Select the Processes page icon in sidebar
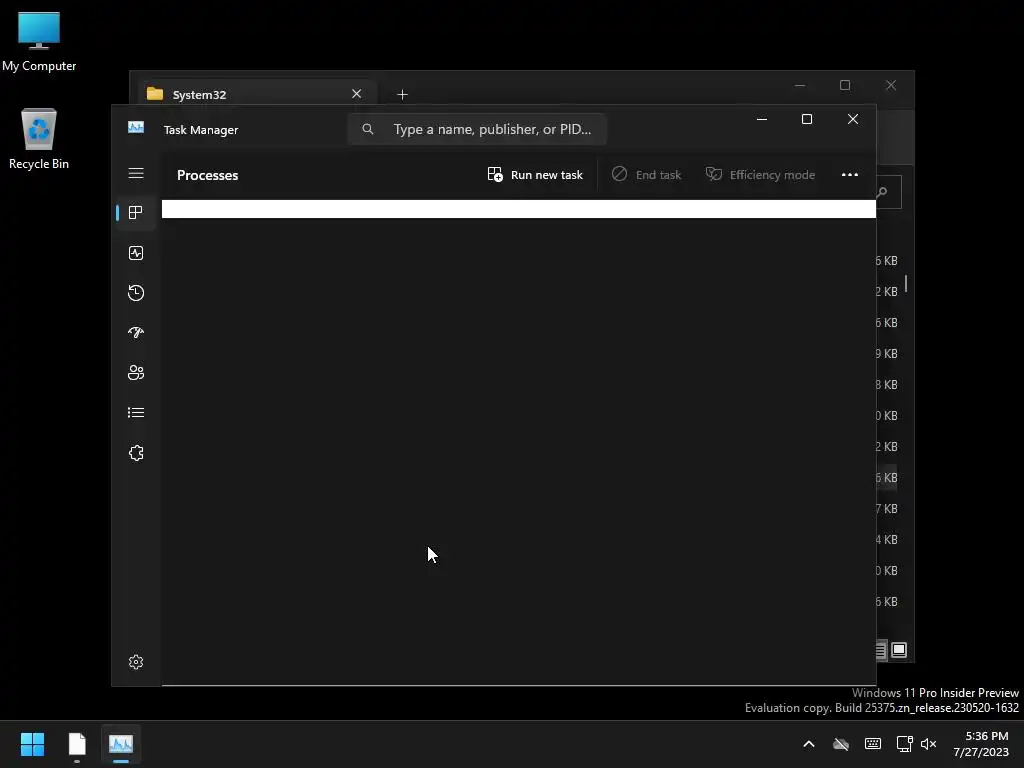Viewport: 1024px width, 768px height. pos(136,212)
